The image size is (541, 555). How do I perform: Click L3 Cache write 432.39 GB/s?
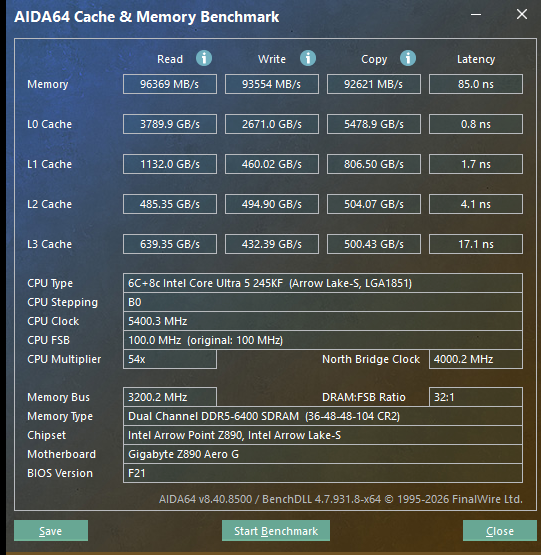coord(272,244)
